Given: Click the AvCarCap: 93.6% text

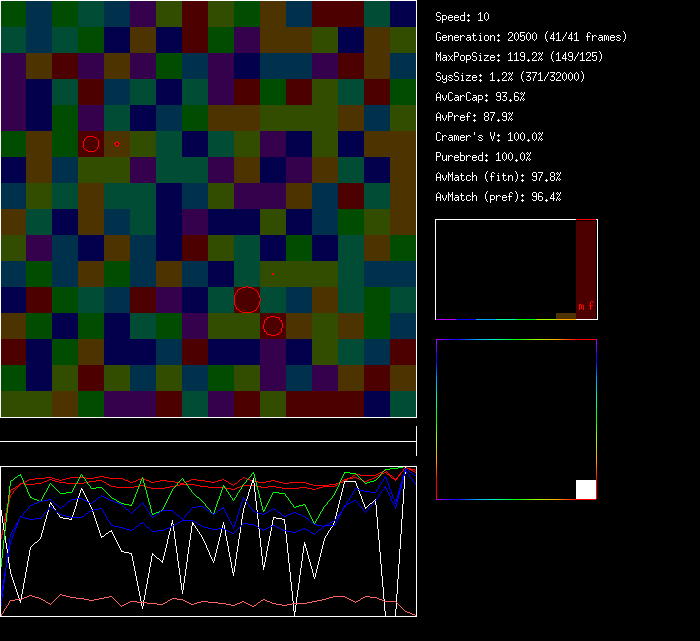Looking at the screenshot, I should coord(479,97).
